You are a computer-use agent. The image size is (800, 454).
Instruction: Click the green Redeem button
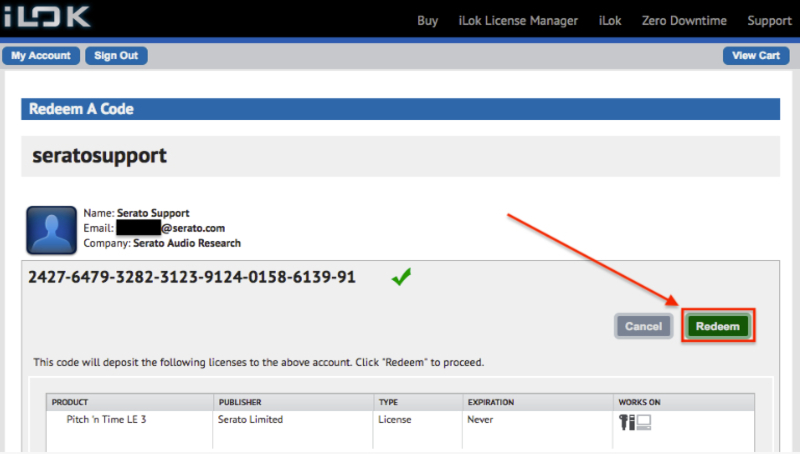[717, 326]
